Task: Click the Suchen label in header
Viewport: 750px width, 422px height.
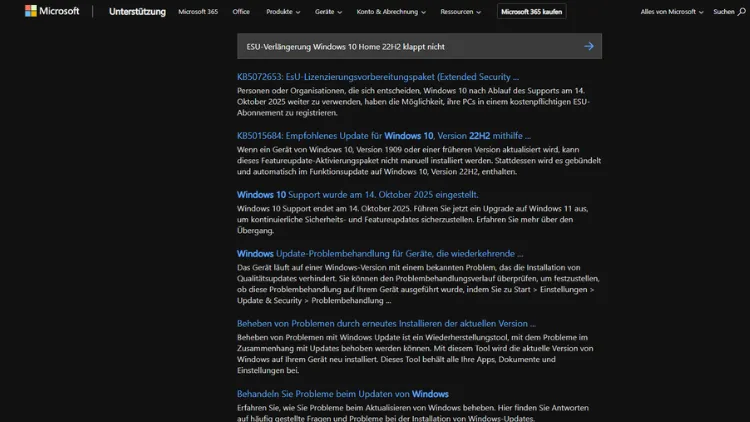Action: [723, 12]
